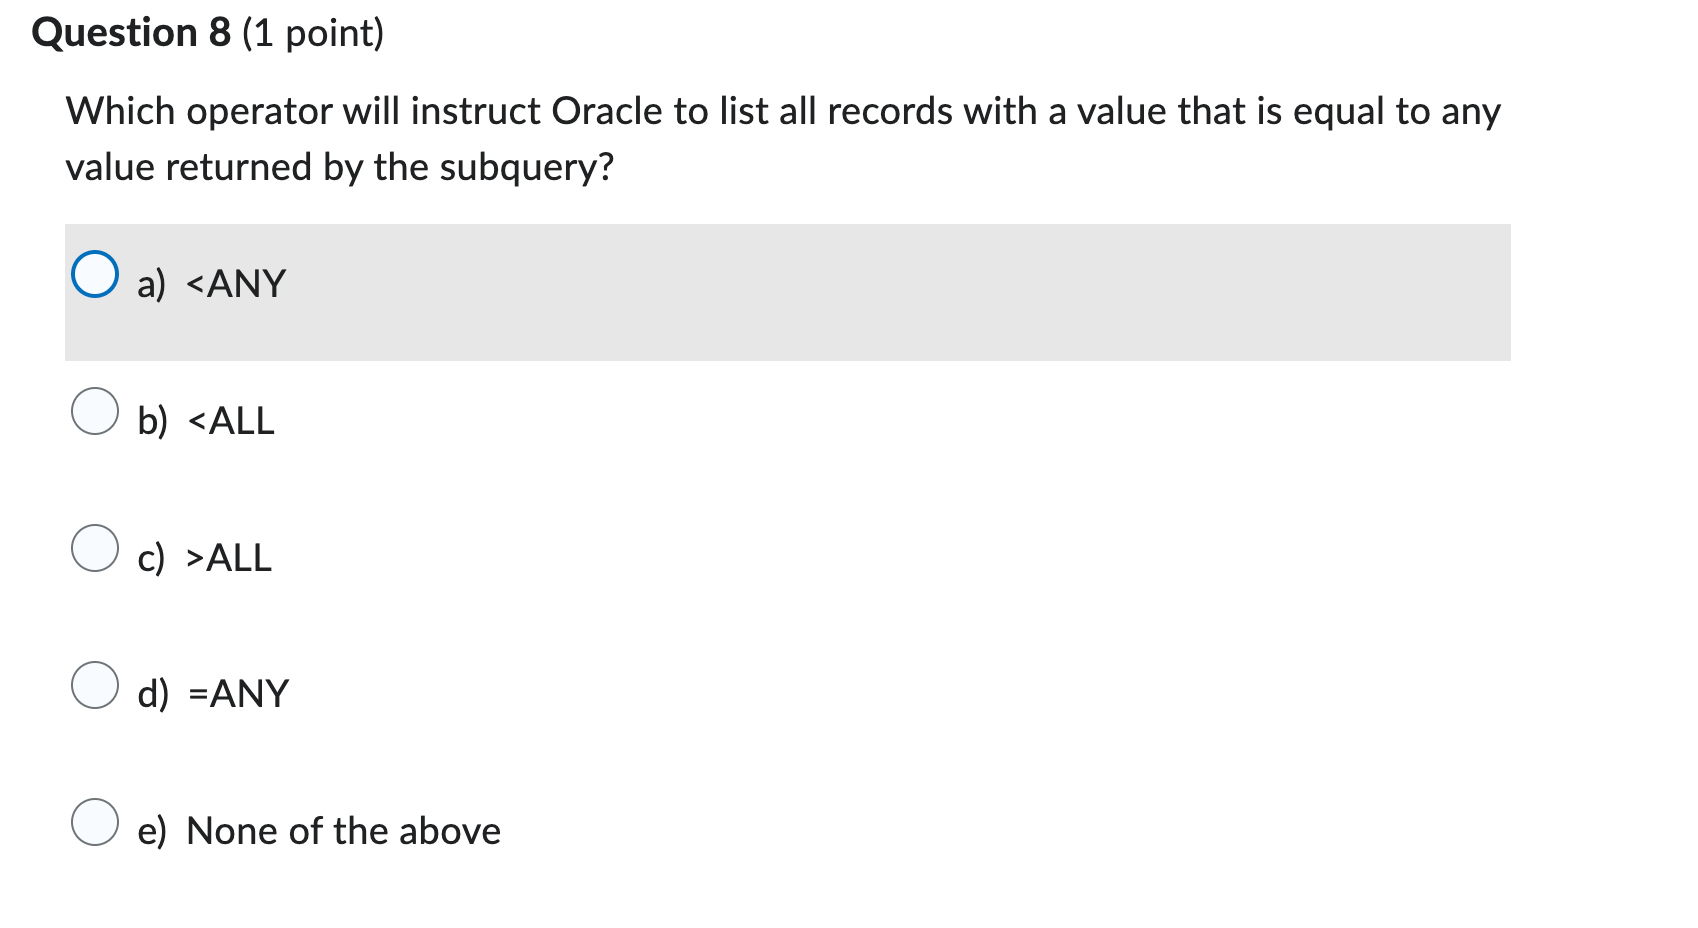Click the e) option letter marker
Image resolution: width=1698 pixels, height=928 pixels.
click(x=152, y=831)
